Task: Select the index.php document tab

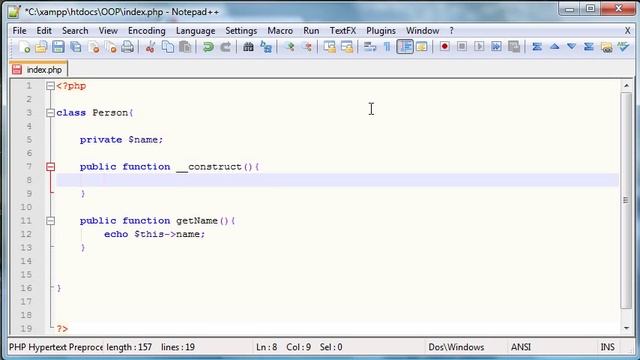Action: [38, 69]
